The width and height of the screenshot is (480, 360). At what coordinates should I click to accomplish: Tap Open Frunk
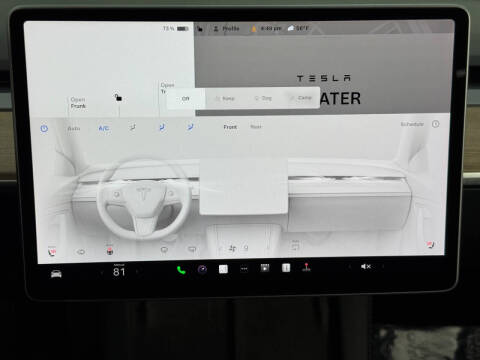pos(78,103)
